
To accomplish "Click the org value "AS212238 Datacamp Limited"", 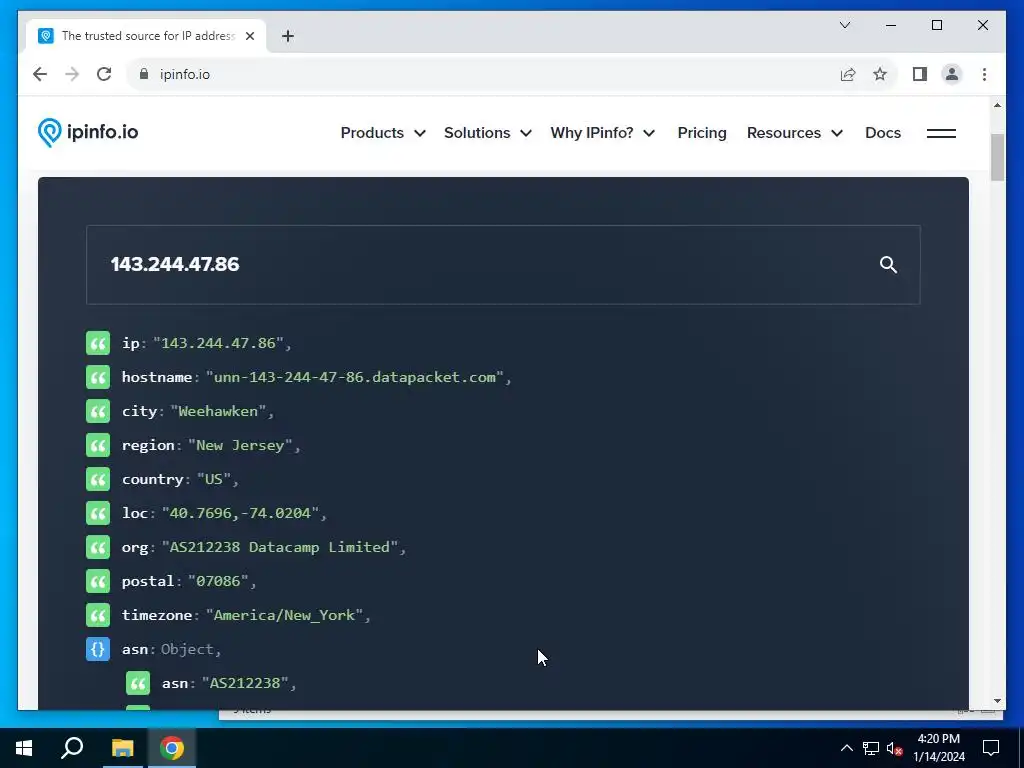I will pos(280,547).
